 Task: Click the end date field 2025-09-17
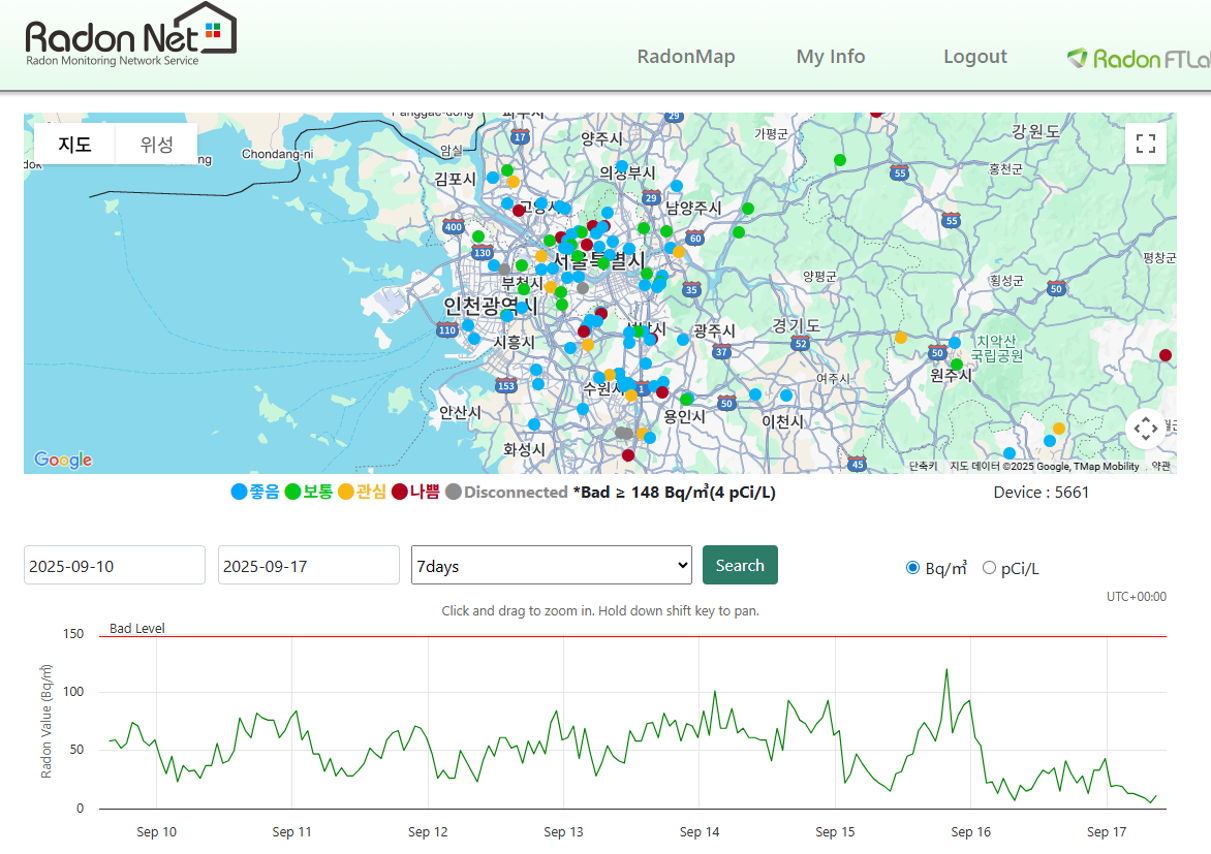(x=308, y=565)
